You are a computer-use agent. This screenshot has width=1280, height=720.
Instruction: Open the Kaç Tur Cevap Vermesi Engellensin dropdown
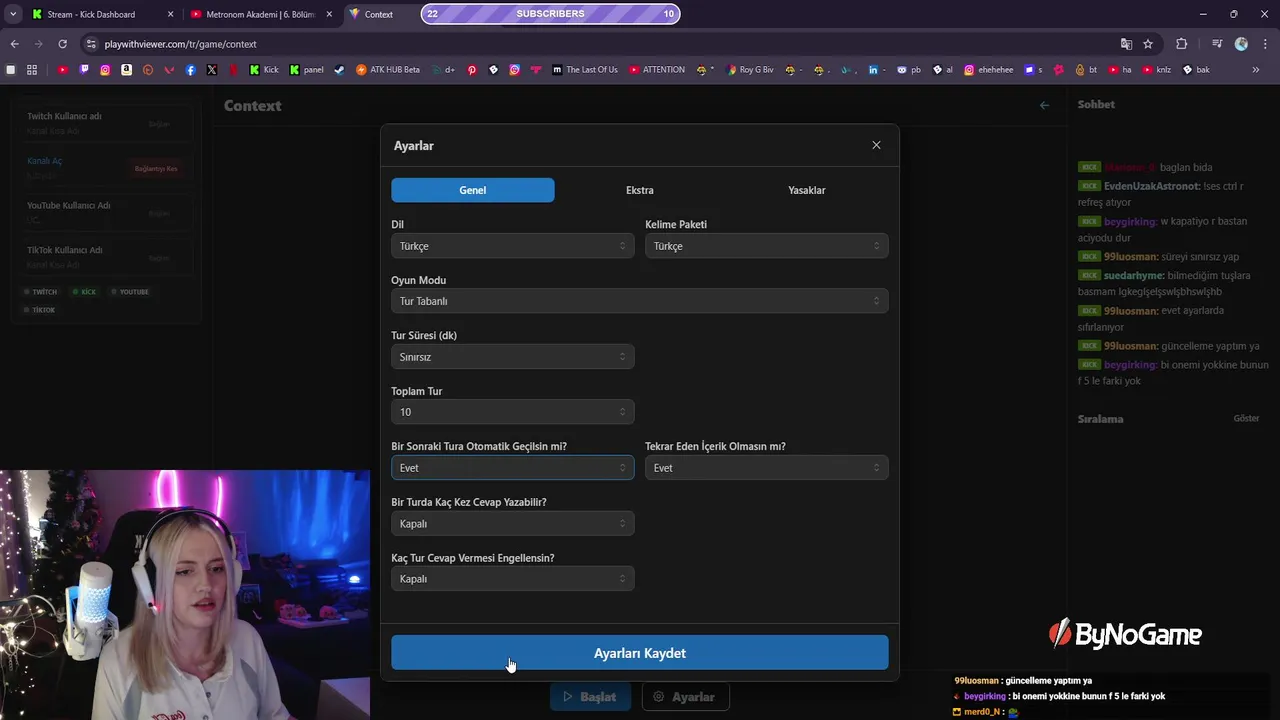(x=512, y=579)
